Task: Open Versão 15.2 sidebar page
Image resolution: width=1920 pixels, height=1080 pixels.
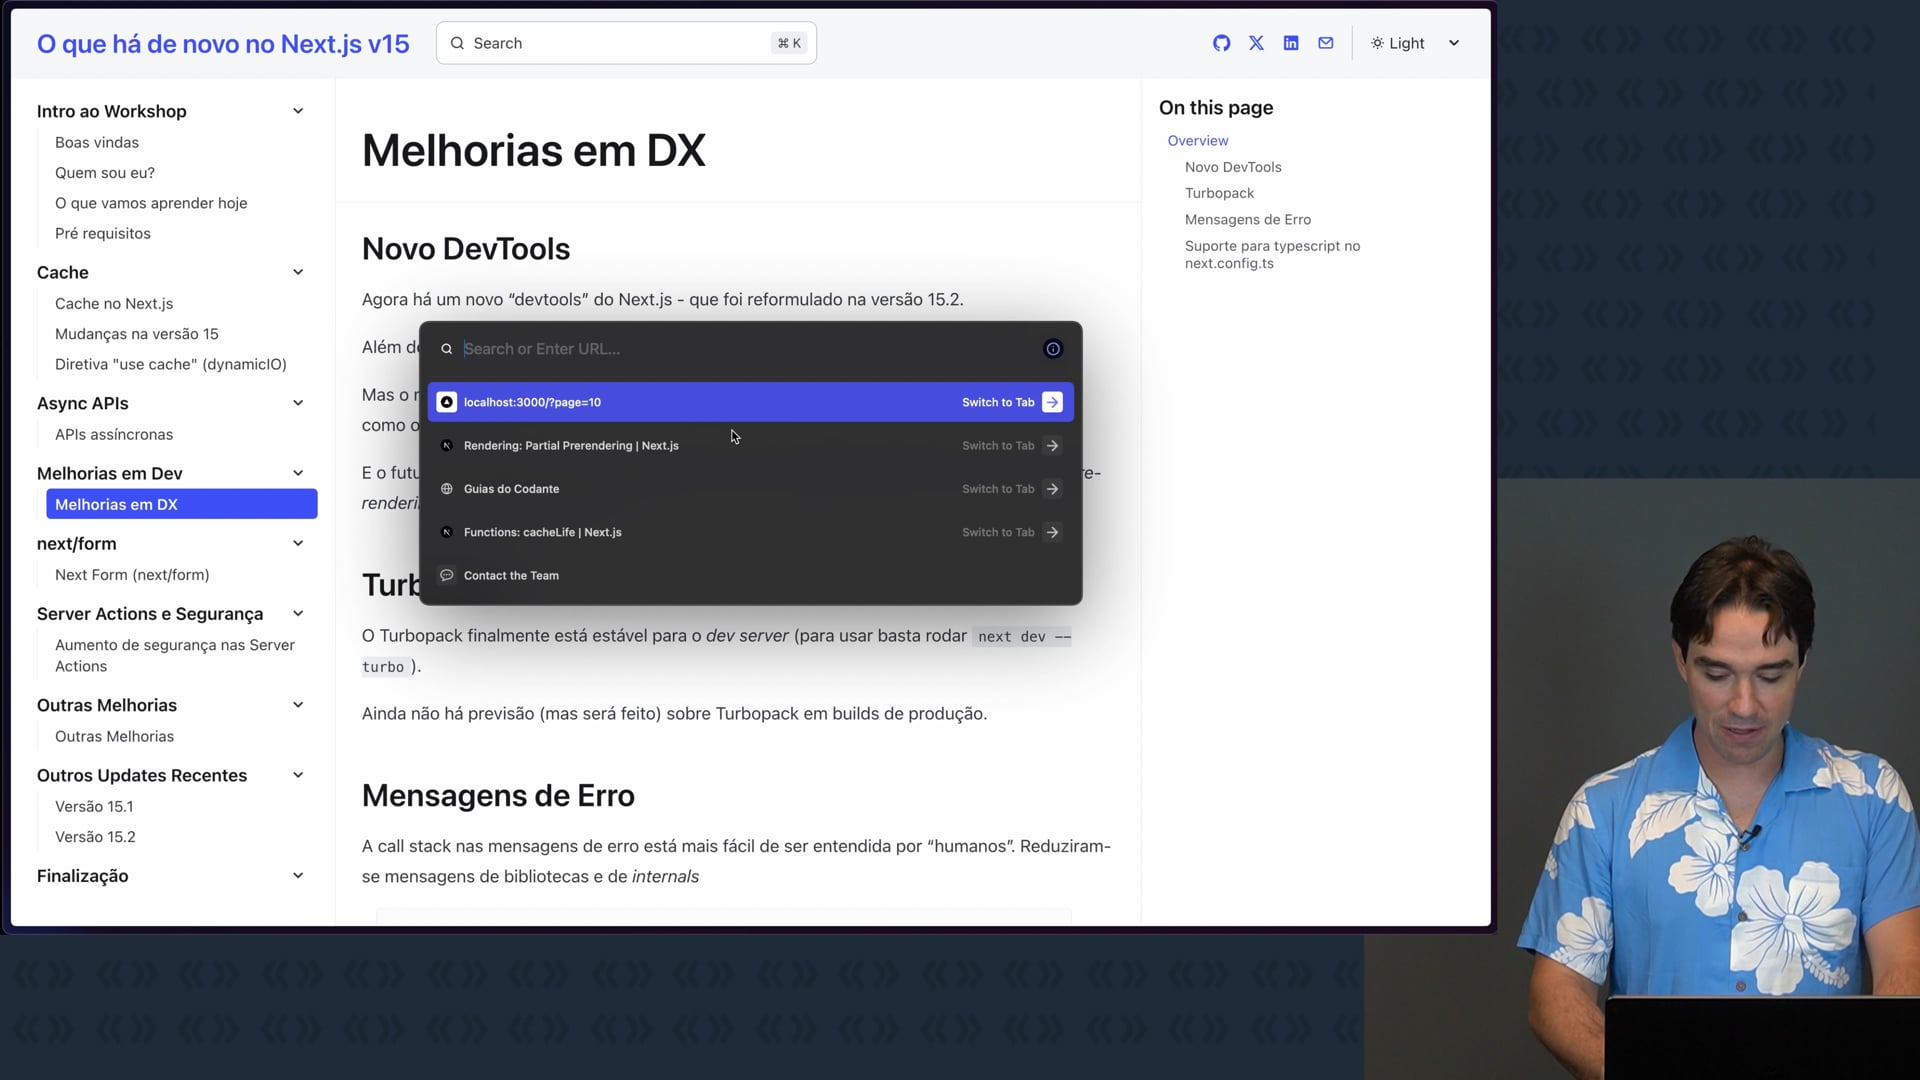Action: click(x=95, y=837)
